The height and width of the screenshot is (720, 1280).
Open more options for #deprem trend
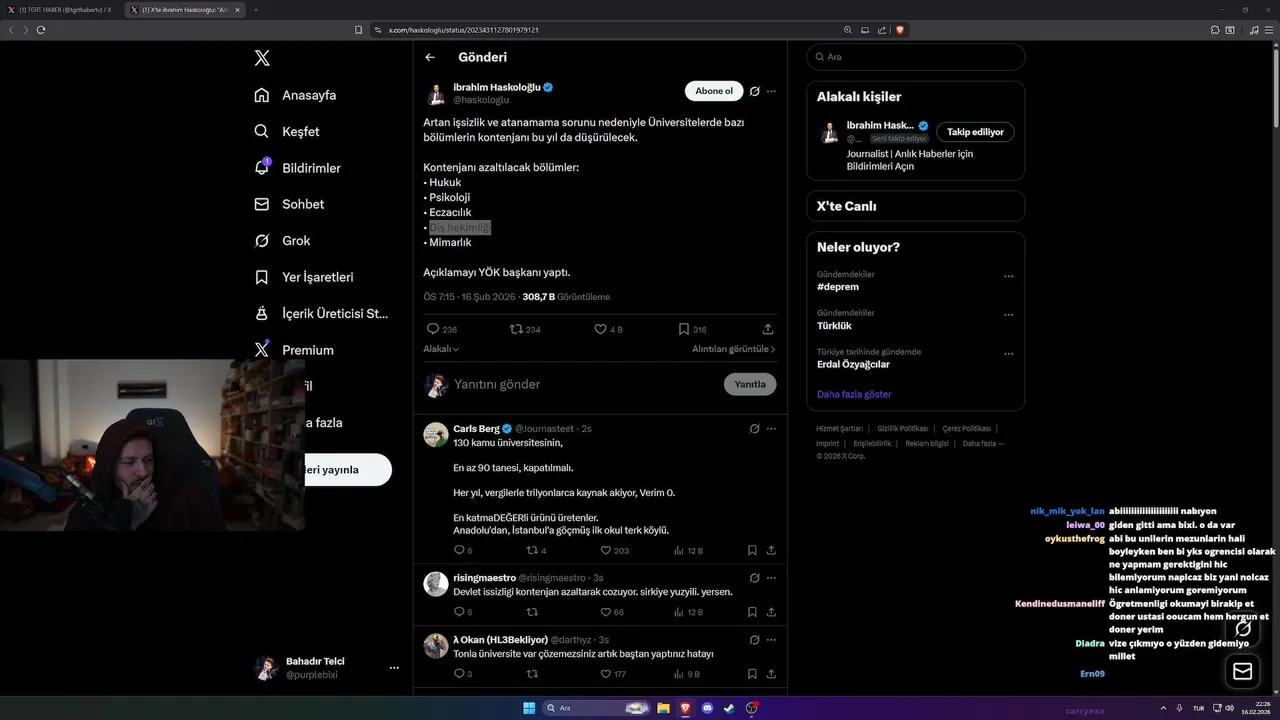(x=1008, y=276)
